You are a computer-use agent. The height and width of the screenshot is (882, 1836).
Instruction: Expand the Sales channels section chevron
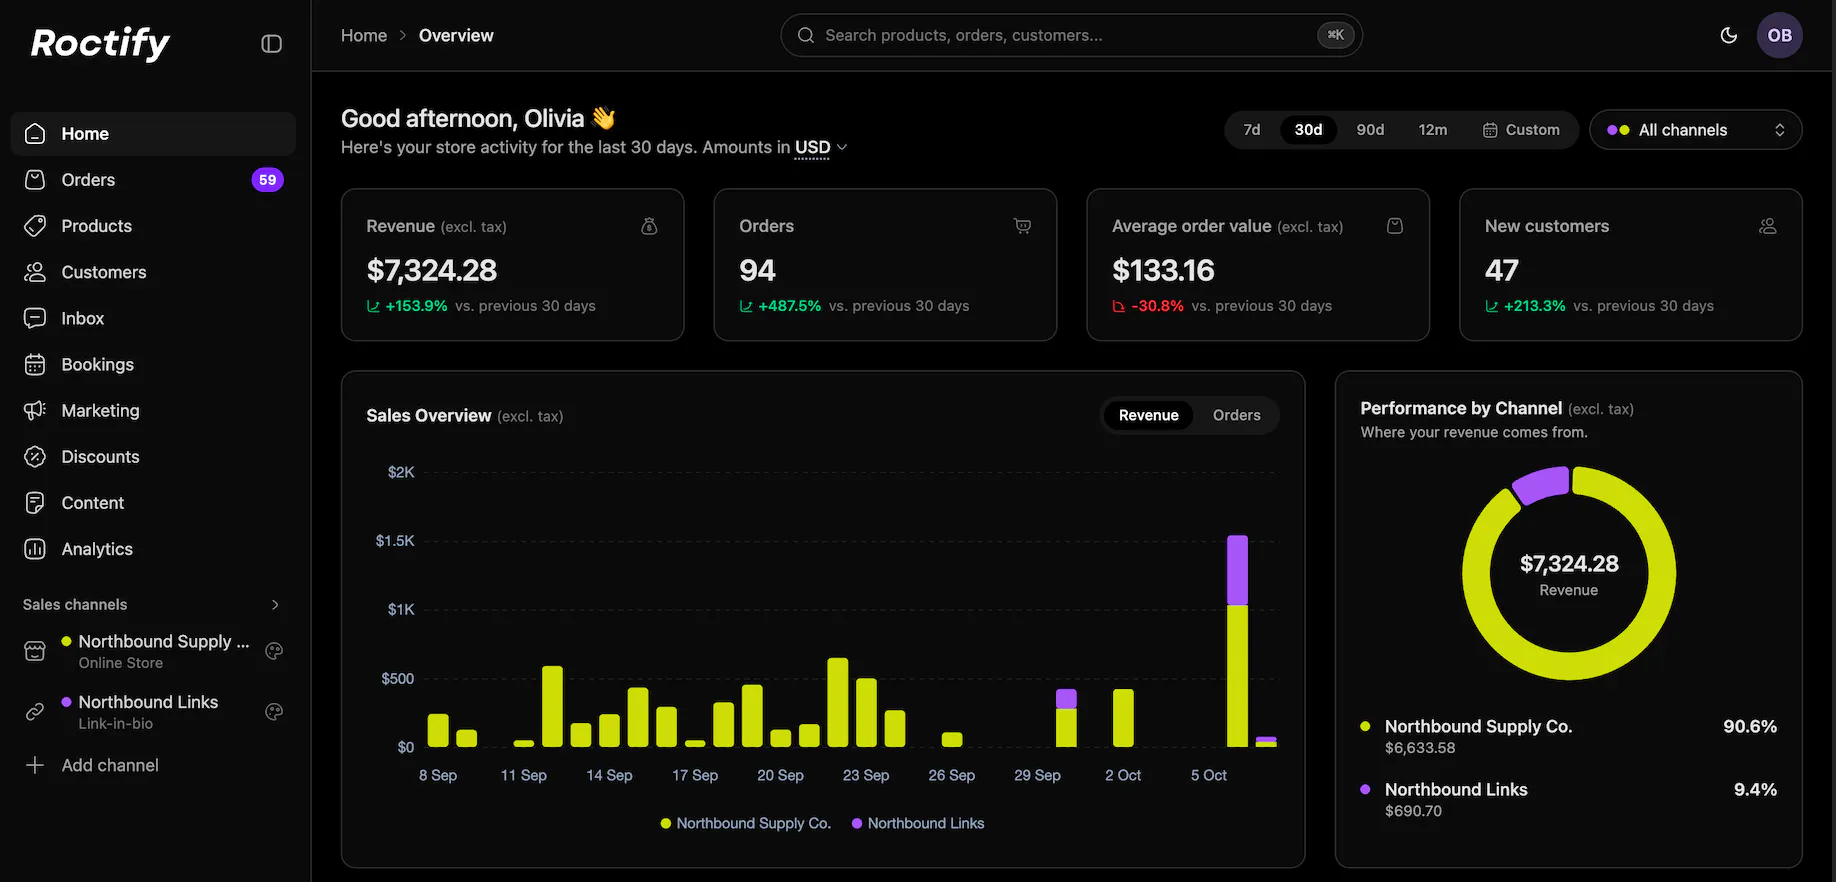click(275, 605)
